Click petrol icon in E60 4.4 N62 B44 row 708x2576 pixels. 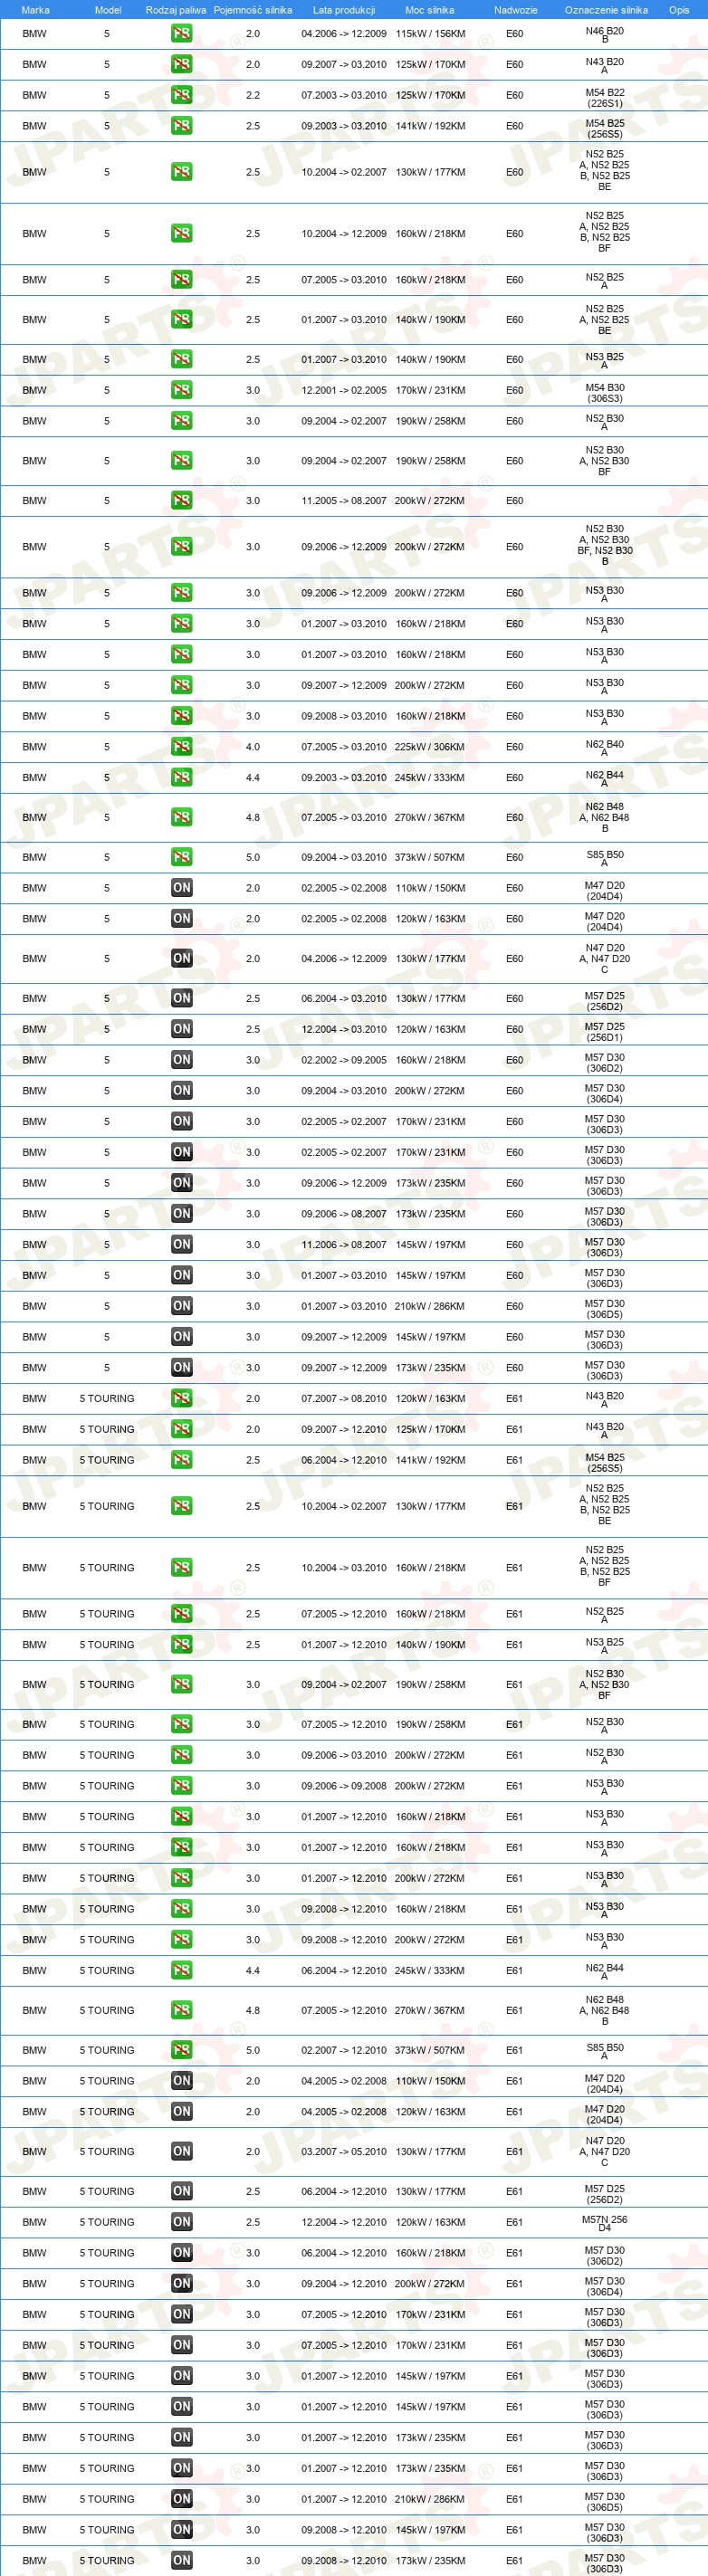[181, 777]
